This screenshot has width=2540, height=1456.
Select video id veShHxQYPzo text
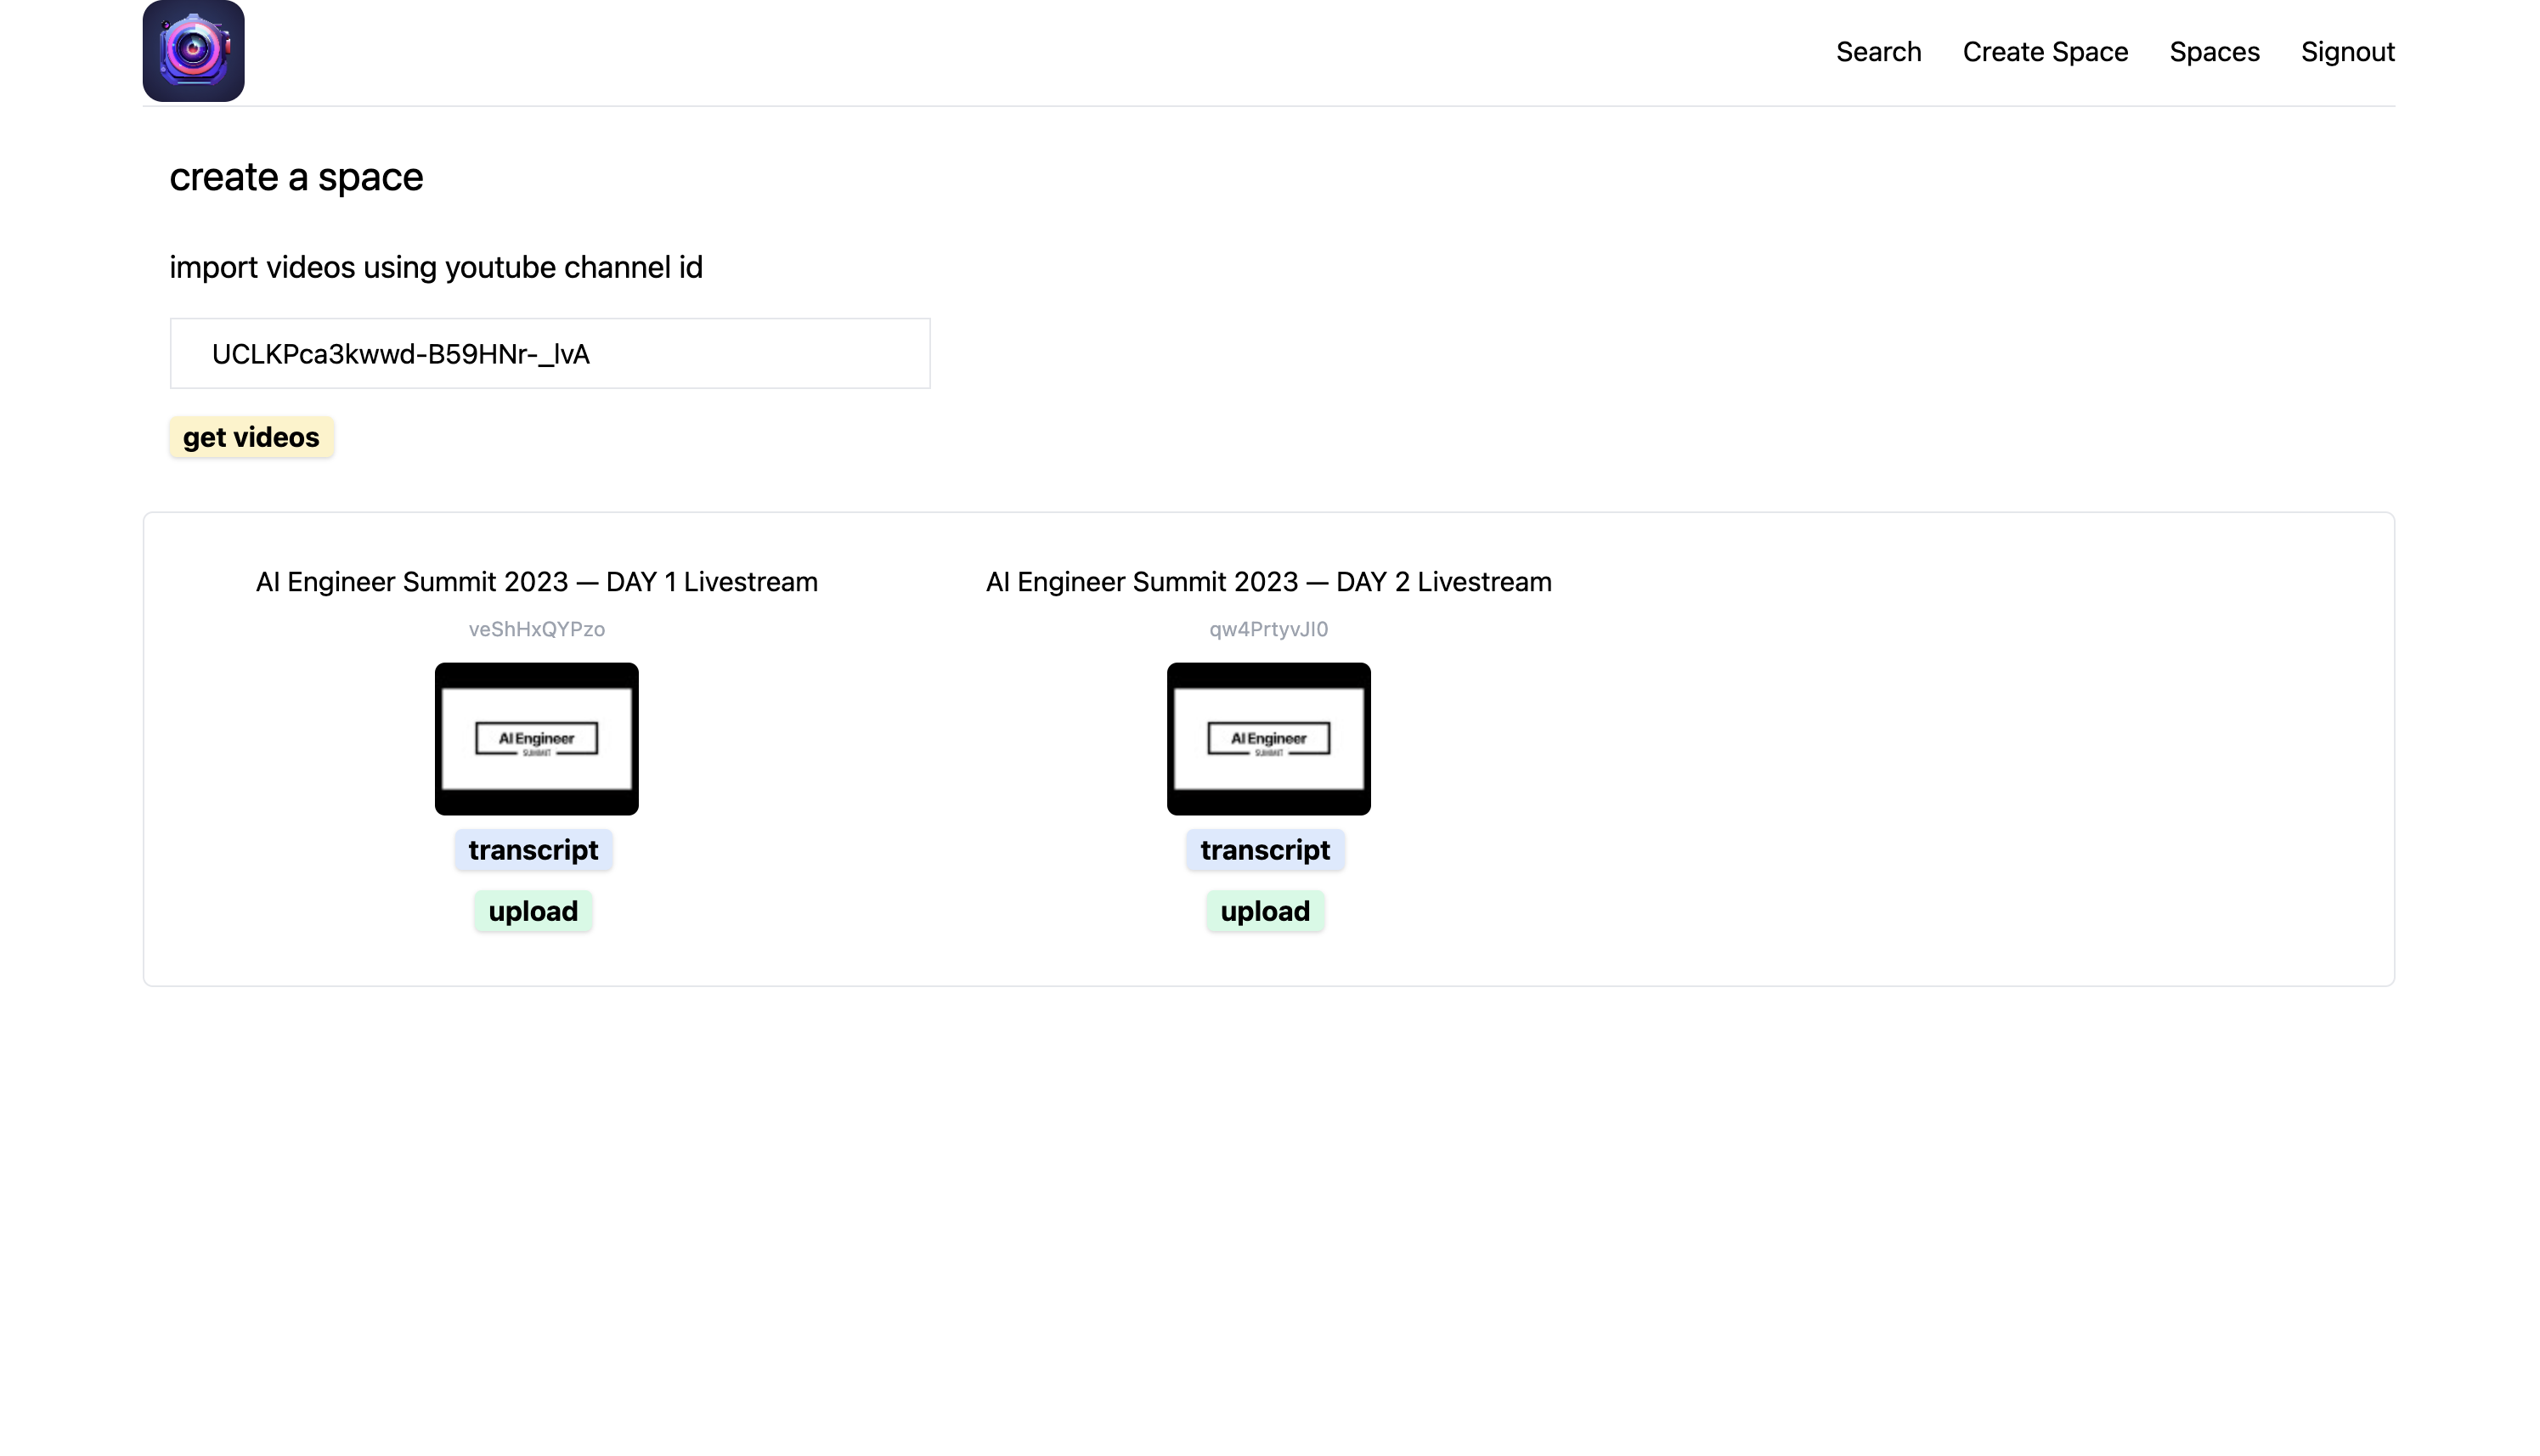536,629
